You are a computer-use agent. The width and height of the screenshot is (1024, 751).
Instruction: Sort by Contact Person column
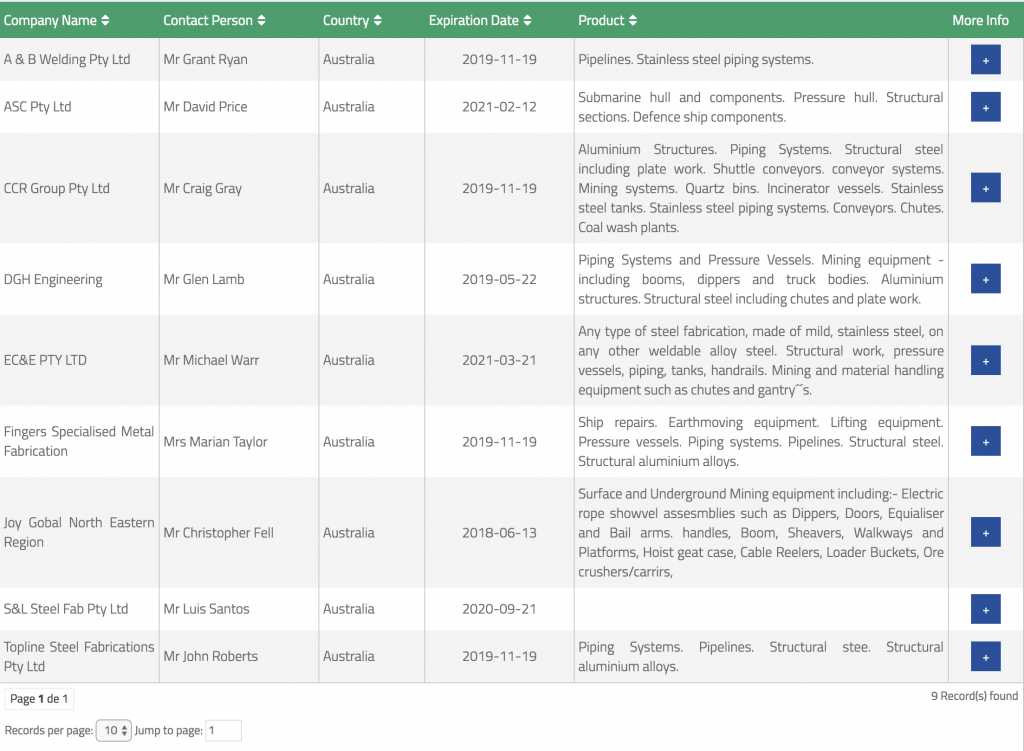click(214, 20)
